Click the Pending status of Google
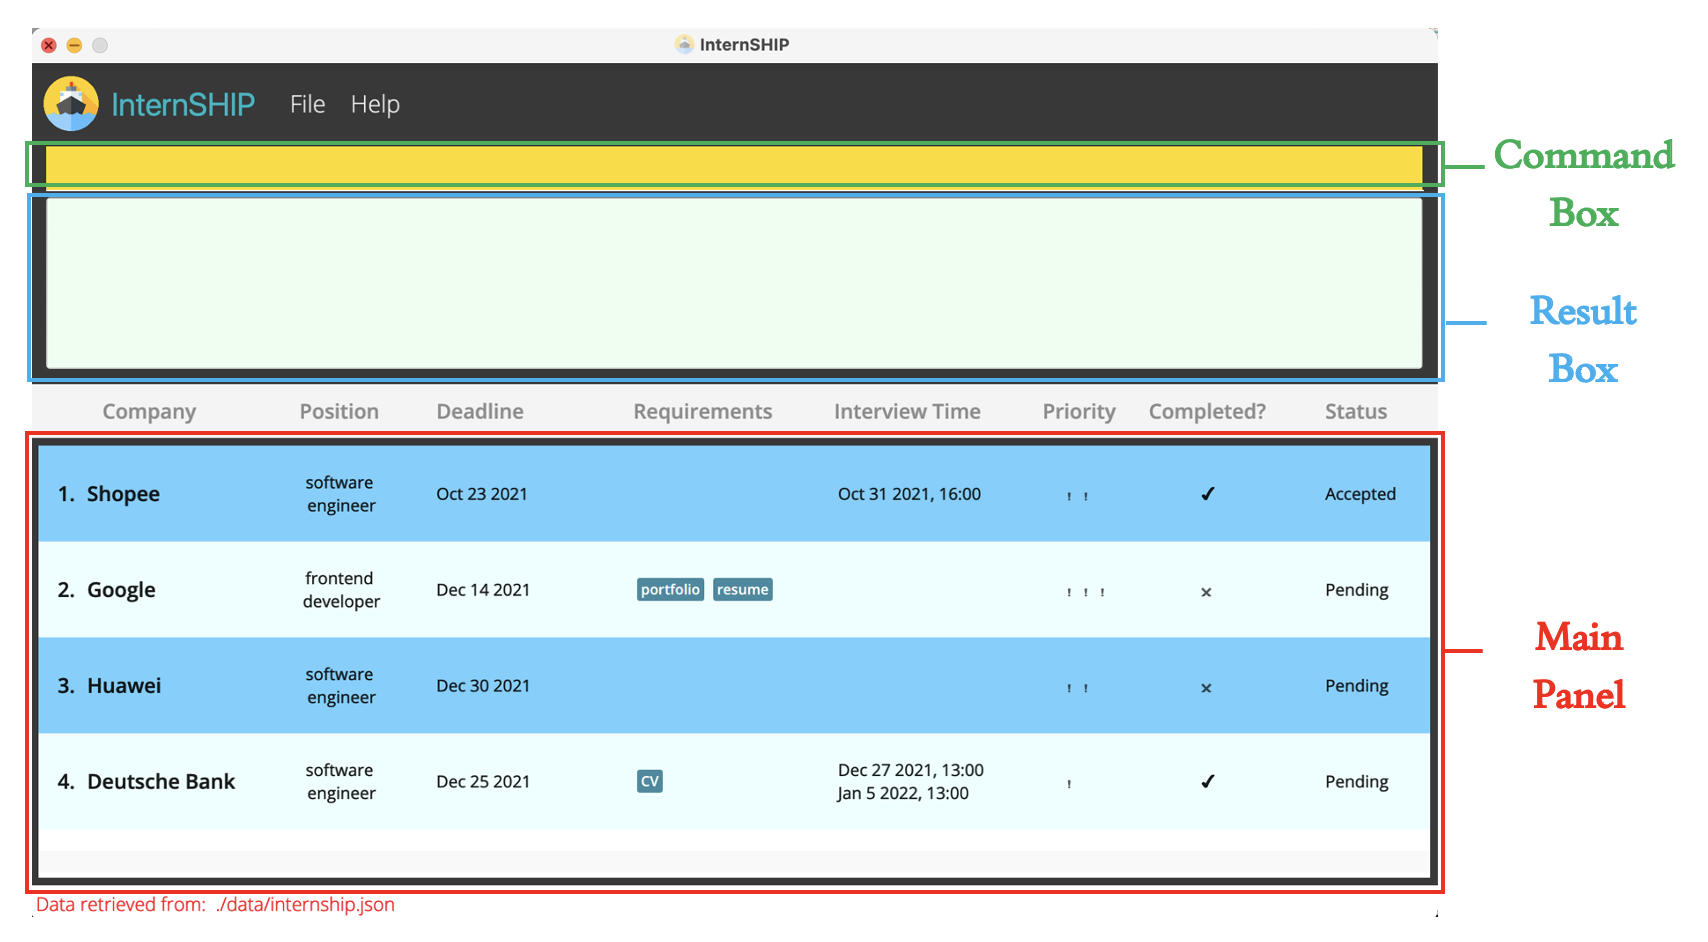Image resolution: width=1708 pixels, height=942 pixels. click(x=1357, y=590)
